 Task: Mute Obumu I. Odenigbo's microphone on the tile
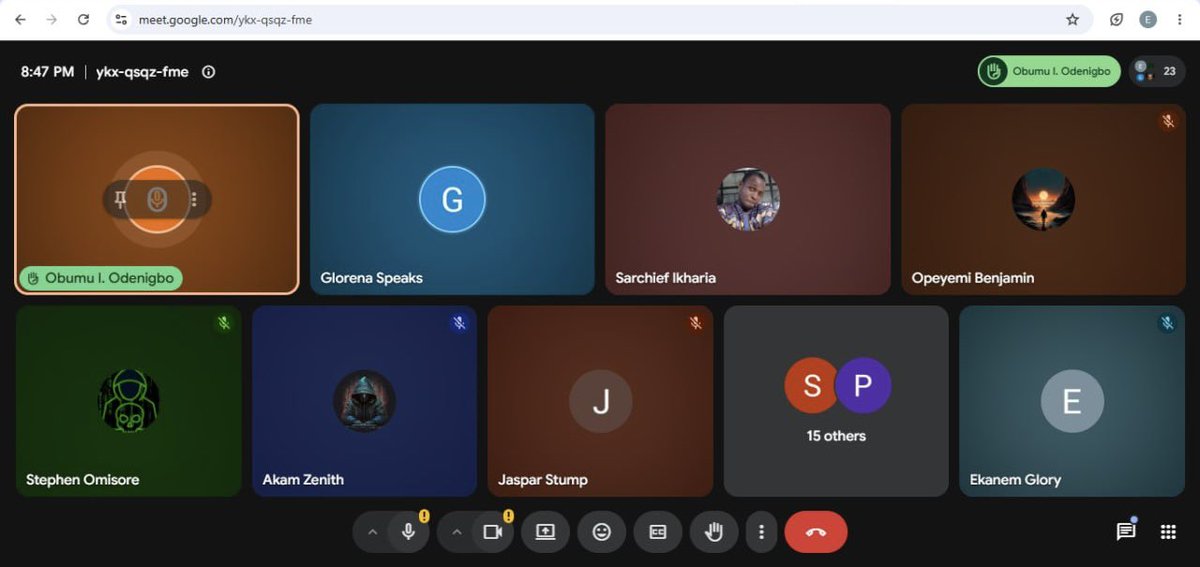157,200
